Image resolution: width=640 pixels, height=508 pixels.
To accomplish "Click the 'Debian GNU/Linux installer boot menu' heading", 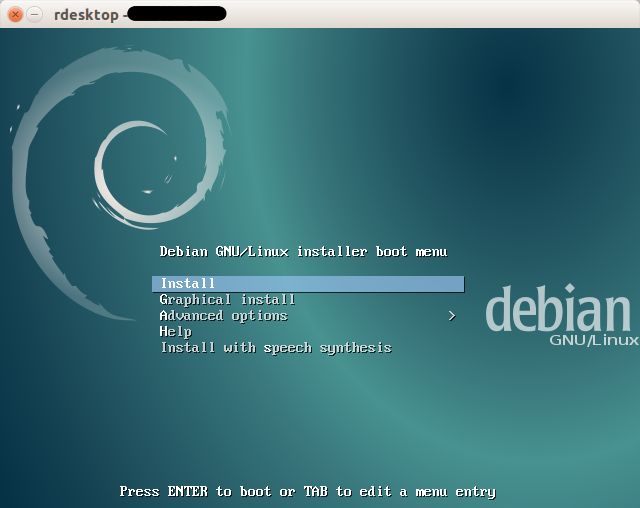I will tap(303, 251).
